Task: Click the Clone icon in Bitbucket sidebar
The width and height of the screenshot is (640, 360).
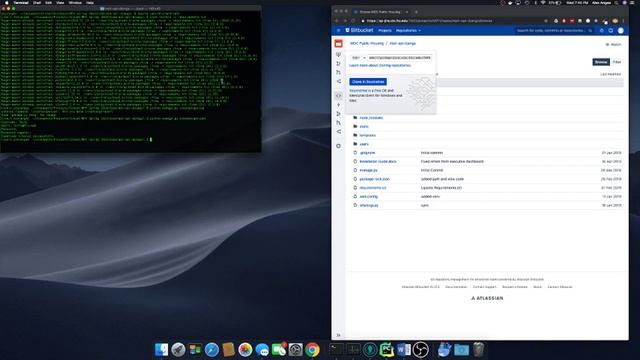Action: (338, 54)
